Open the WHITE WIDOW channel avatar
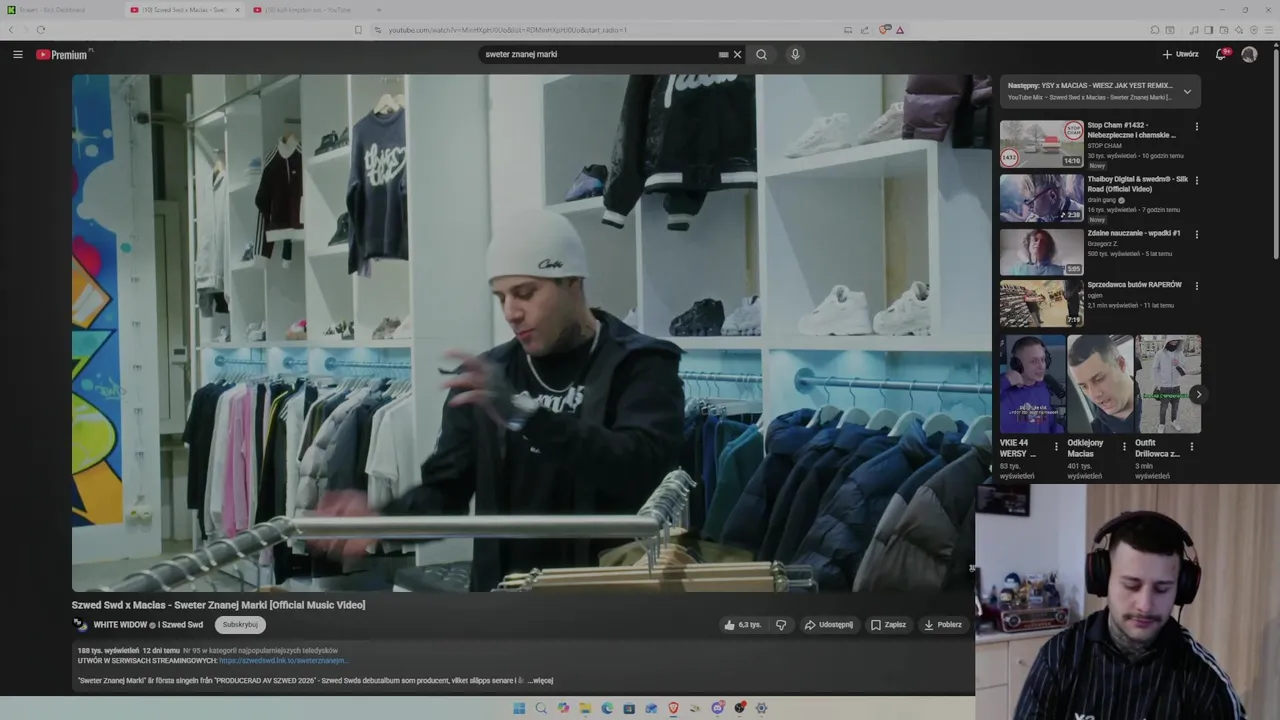The height and width of the screenshot is (720, 1280). [80, 624]
